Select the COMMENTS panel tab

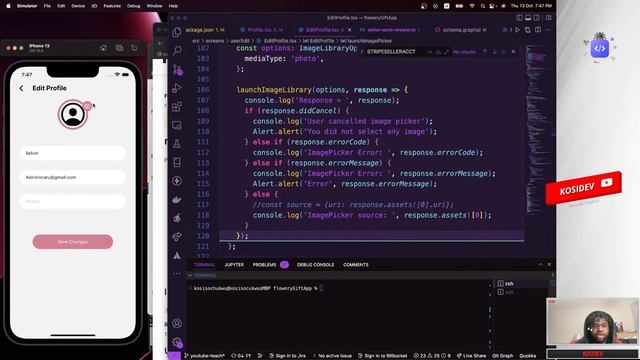(356, 265)
